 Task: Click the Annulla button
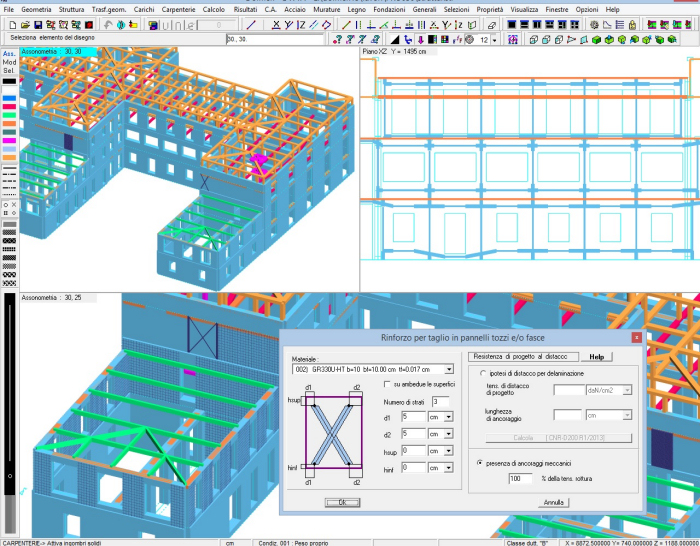point(555,502)
